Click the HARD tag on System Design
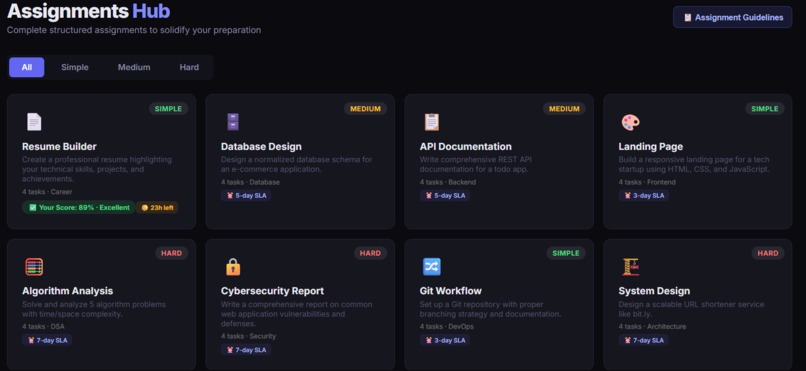Image resolution: width=806 pixels, height=371 pixels. [768, 253]
